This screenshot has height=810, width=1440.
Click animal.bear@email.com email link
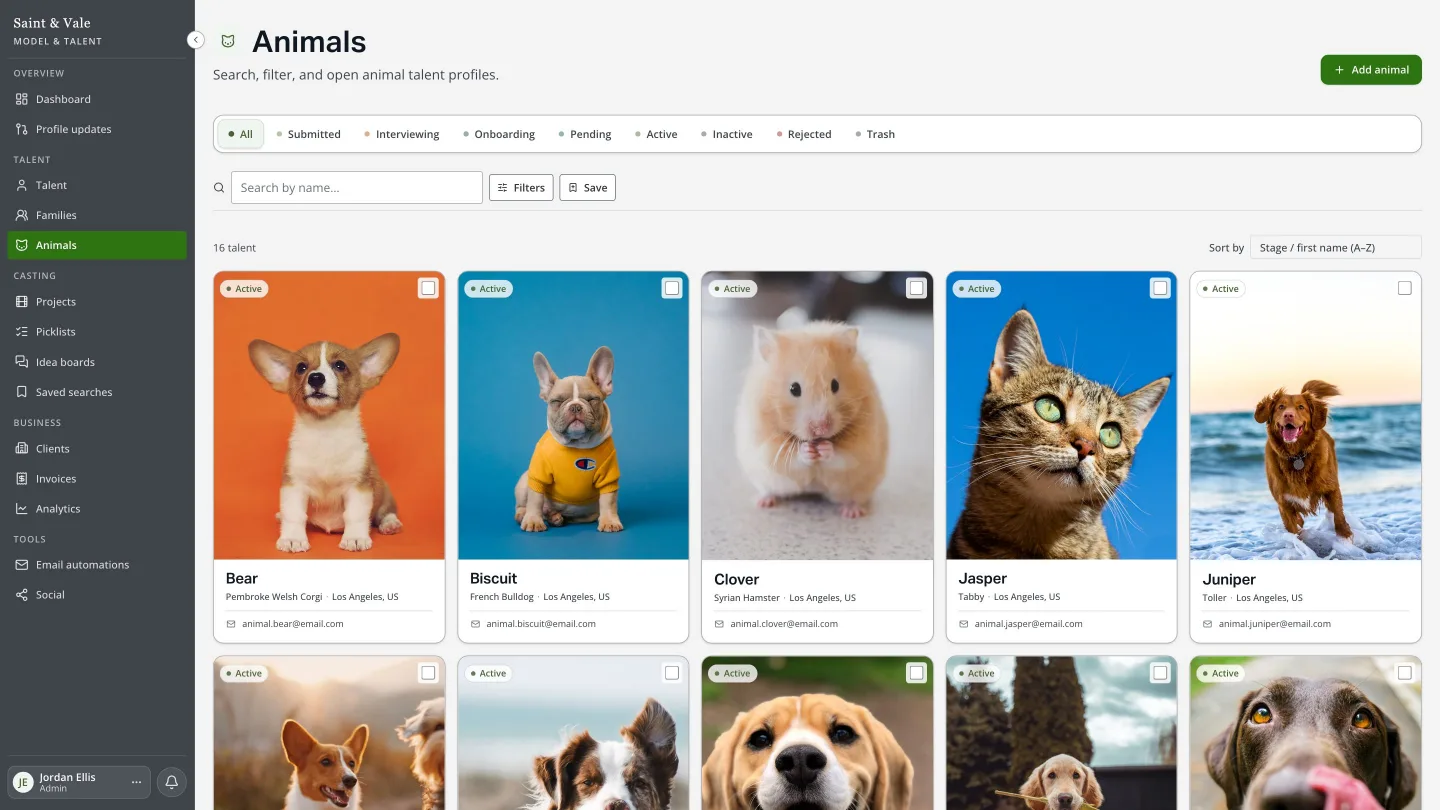293,624
